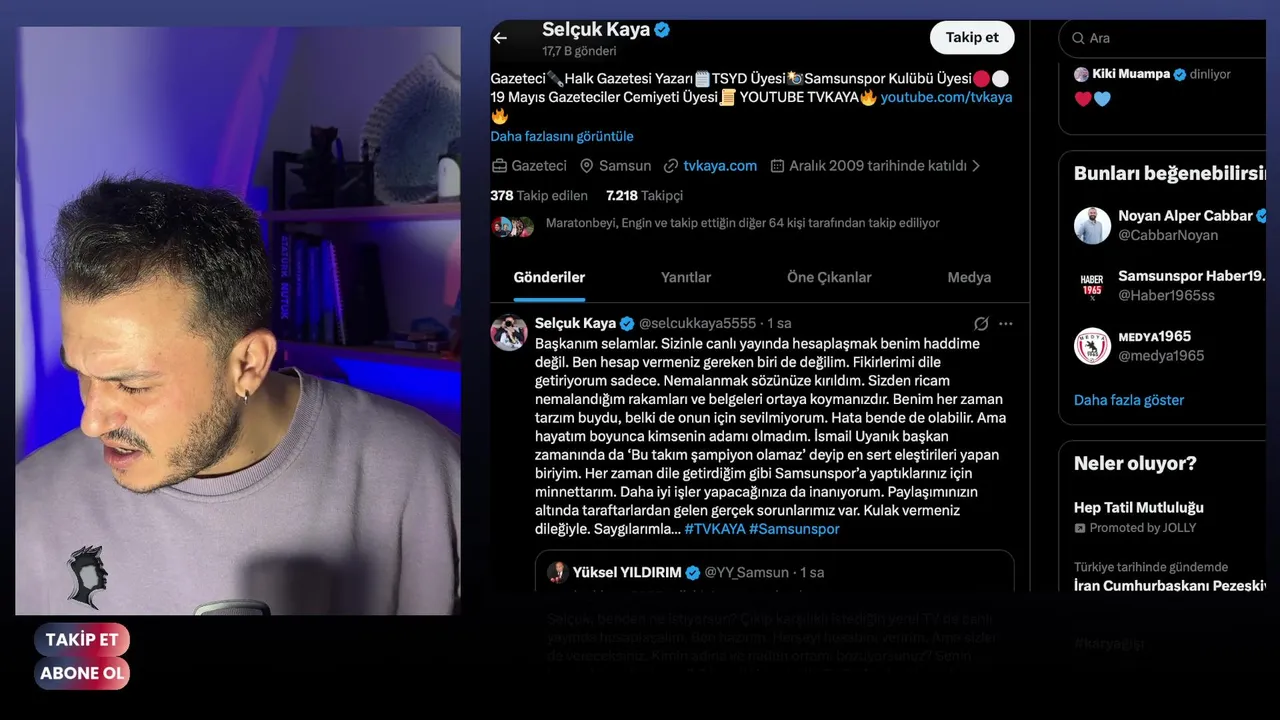Click Selçuk Kaya's avatar in the tweet
The image size is (1280, 720).
click(x=509, y=333)
